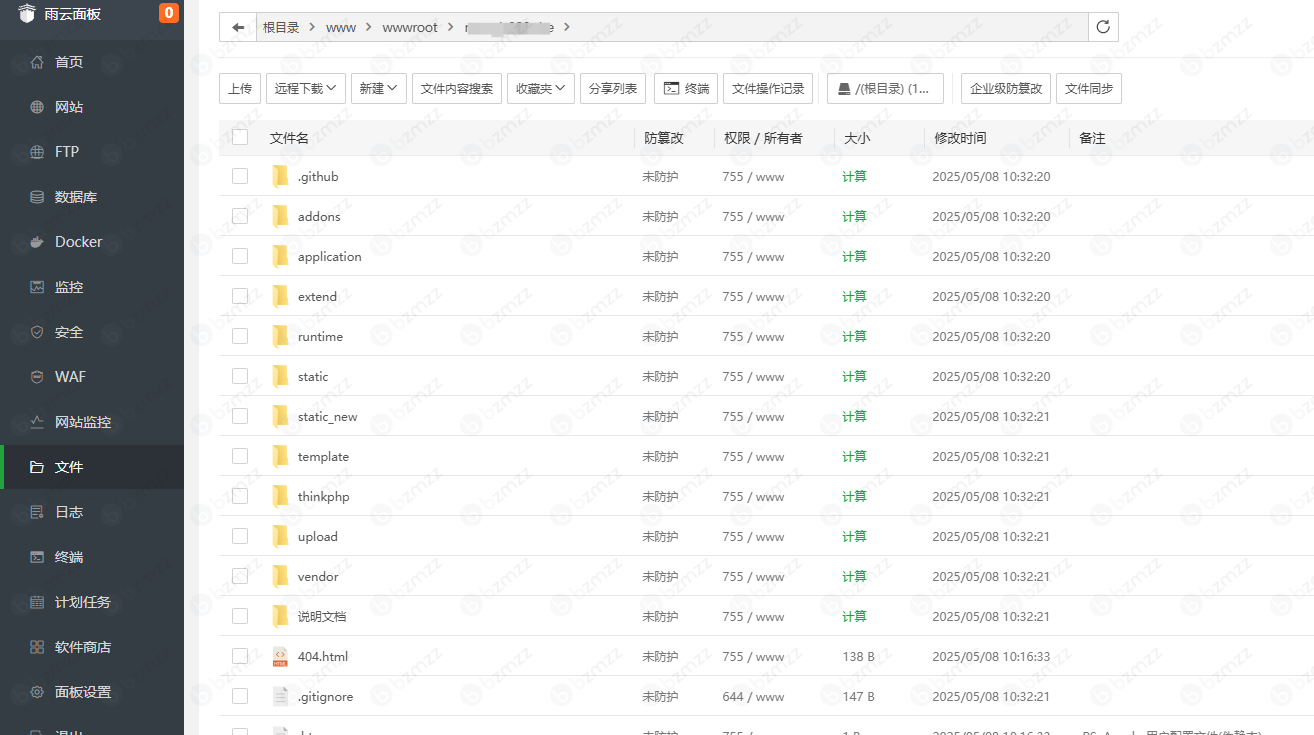Click 未防护 status for static row
This screenshot has width=1314, height=735.
point(660,376)
